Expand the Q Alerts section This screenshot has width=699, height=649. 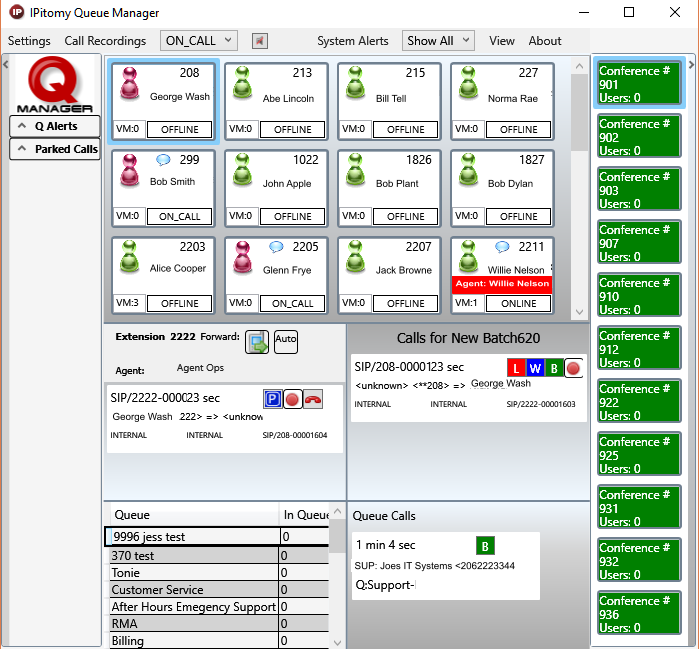point(55,126)
